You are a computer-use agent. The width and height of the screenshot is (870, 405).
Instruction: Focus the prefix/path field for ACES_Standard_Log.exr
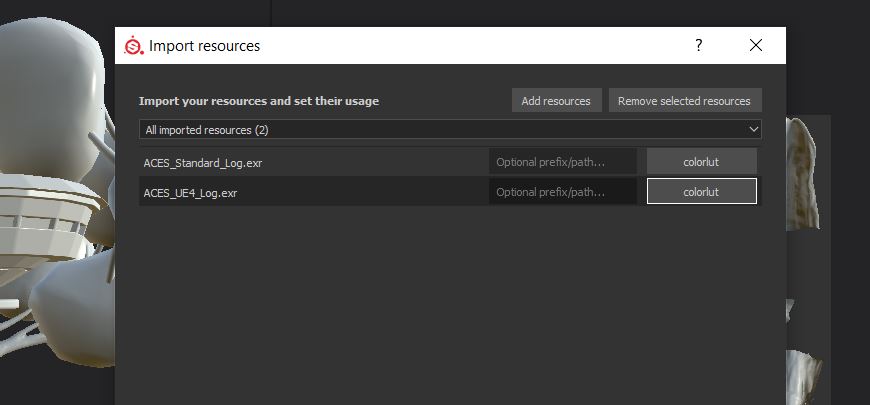tap(563, 163)
